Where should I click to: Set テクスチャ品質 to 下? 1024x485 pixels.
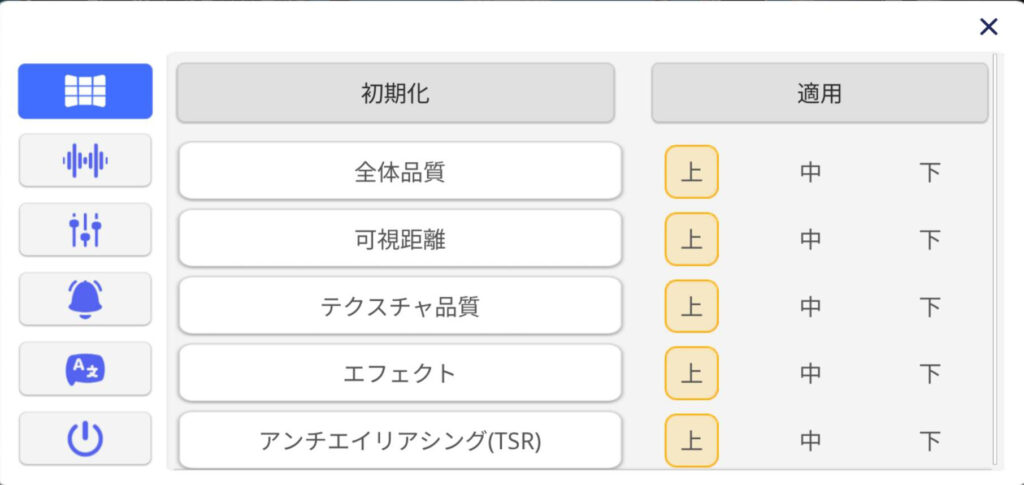click(929, 307)
